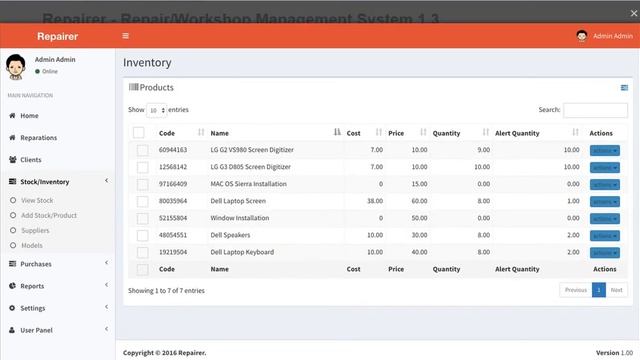Select Add Stock/Product submenu item
The height and width of the screenshot is (360, 640).
click(x=49, y=216)
